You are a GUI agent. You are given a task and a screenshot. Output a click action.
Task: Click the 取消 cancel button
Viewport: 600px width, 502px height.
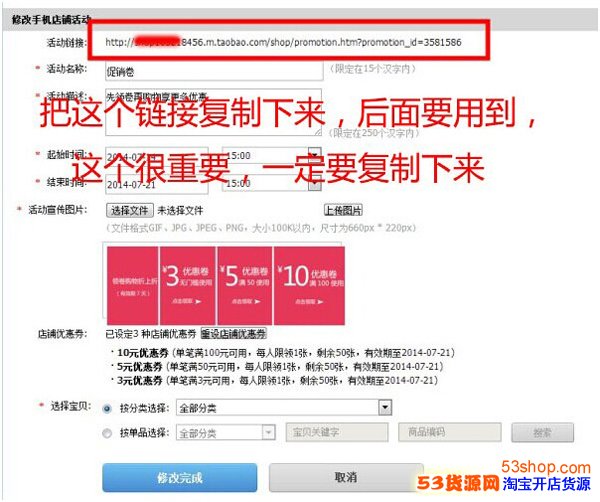click(346, 477)
